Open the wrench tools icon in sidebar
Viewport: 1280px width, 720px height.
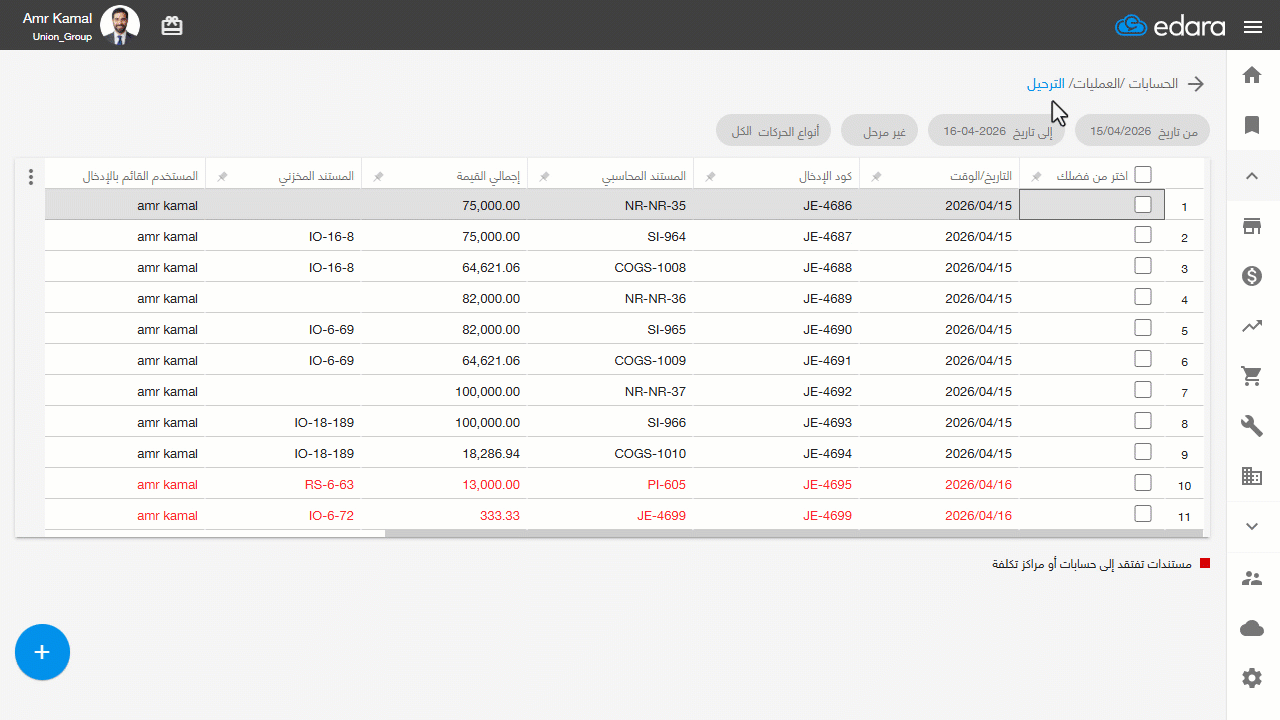[1252, 426]
